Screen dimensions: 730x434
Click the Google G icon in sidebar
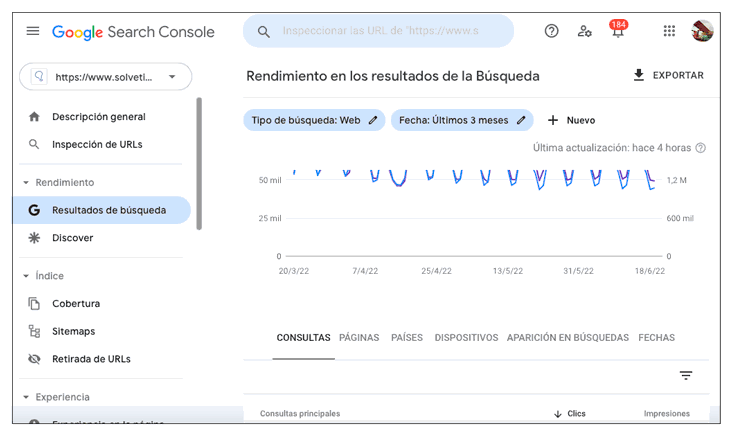click(x=34, y=210)
